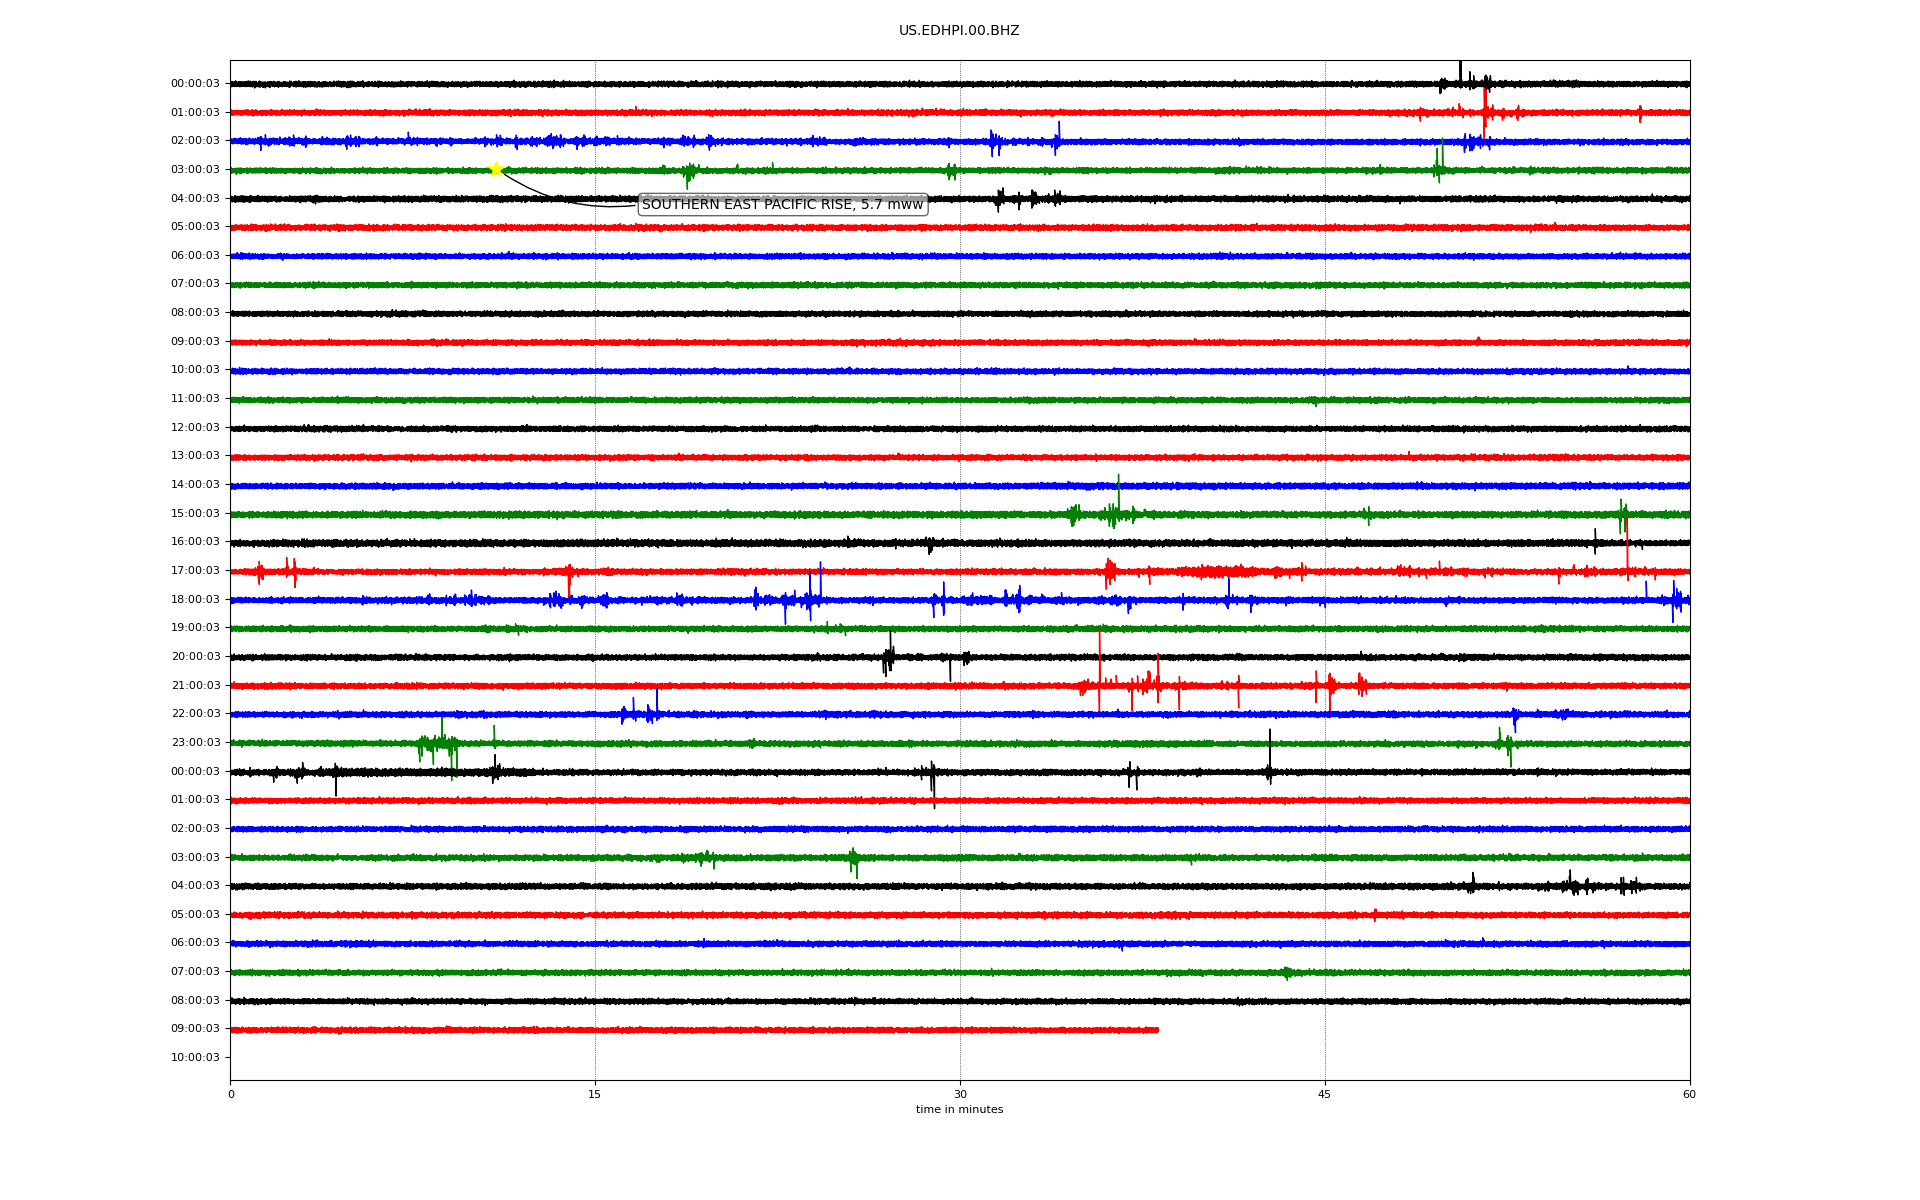Select the Southern East Pacific Rise annotation box
The width and height of the screenshot is (1920, 1200).
coord(783,205)
